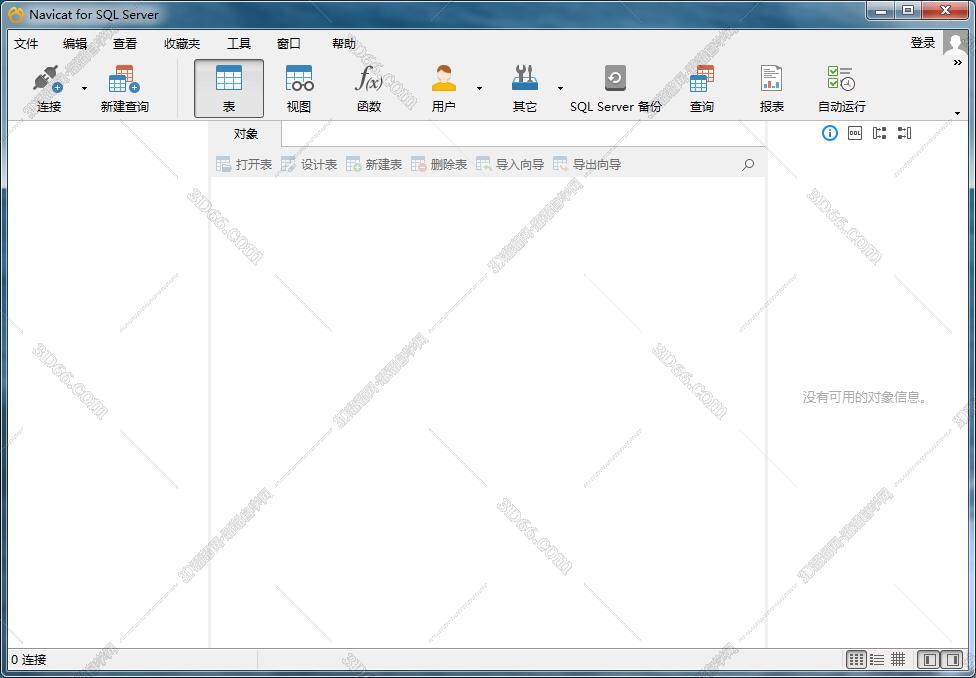This screenshot has height=678, width=976.
Task: Show the object information panel icon
Action: (830, 133)
